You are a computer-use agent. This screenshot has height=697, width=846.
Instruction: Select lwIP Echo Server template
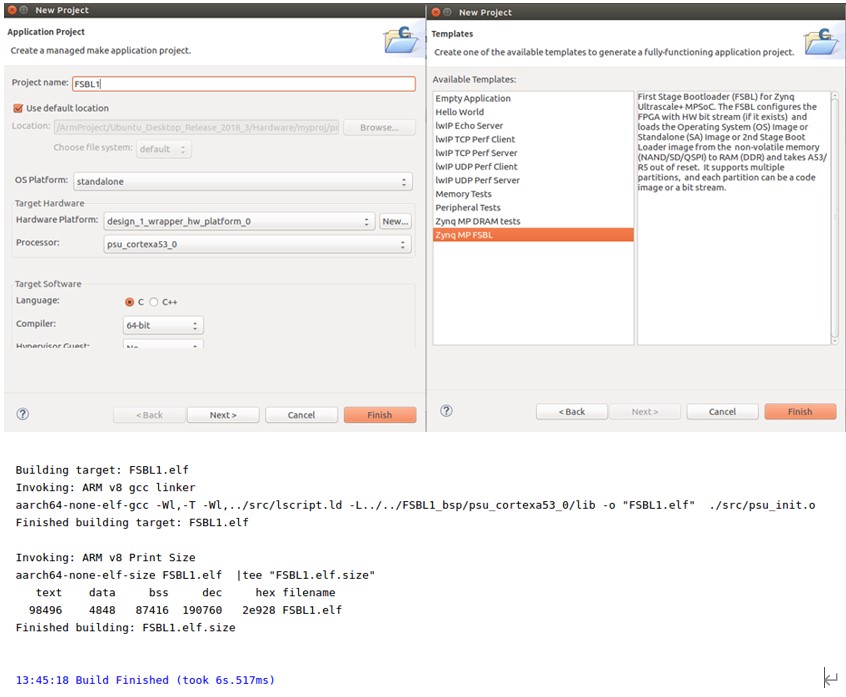pos(533,126)
